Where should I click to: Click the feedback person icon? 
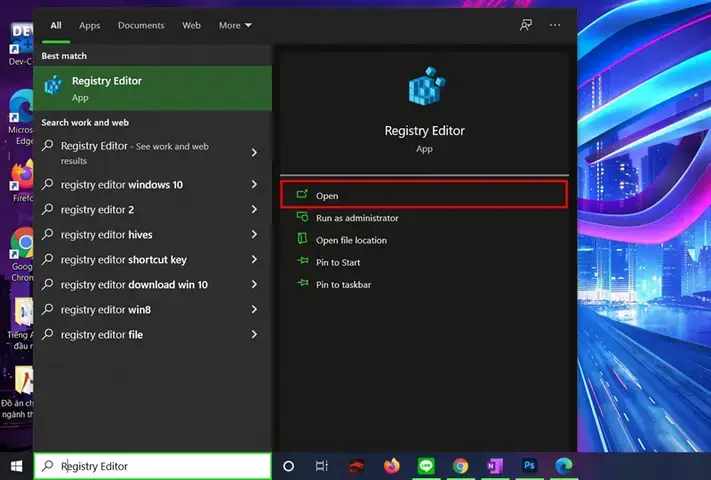point(526,25)
